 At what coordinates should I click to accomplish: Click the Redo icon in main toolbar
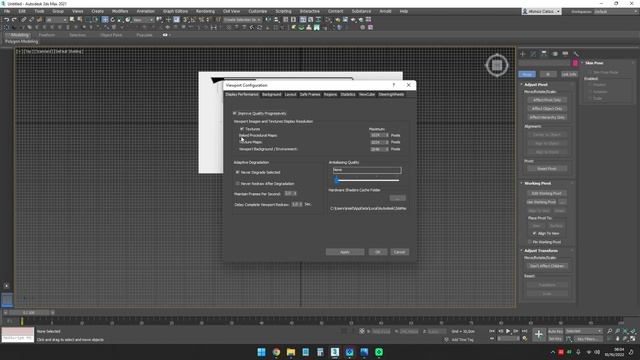(14, 20)
